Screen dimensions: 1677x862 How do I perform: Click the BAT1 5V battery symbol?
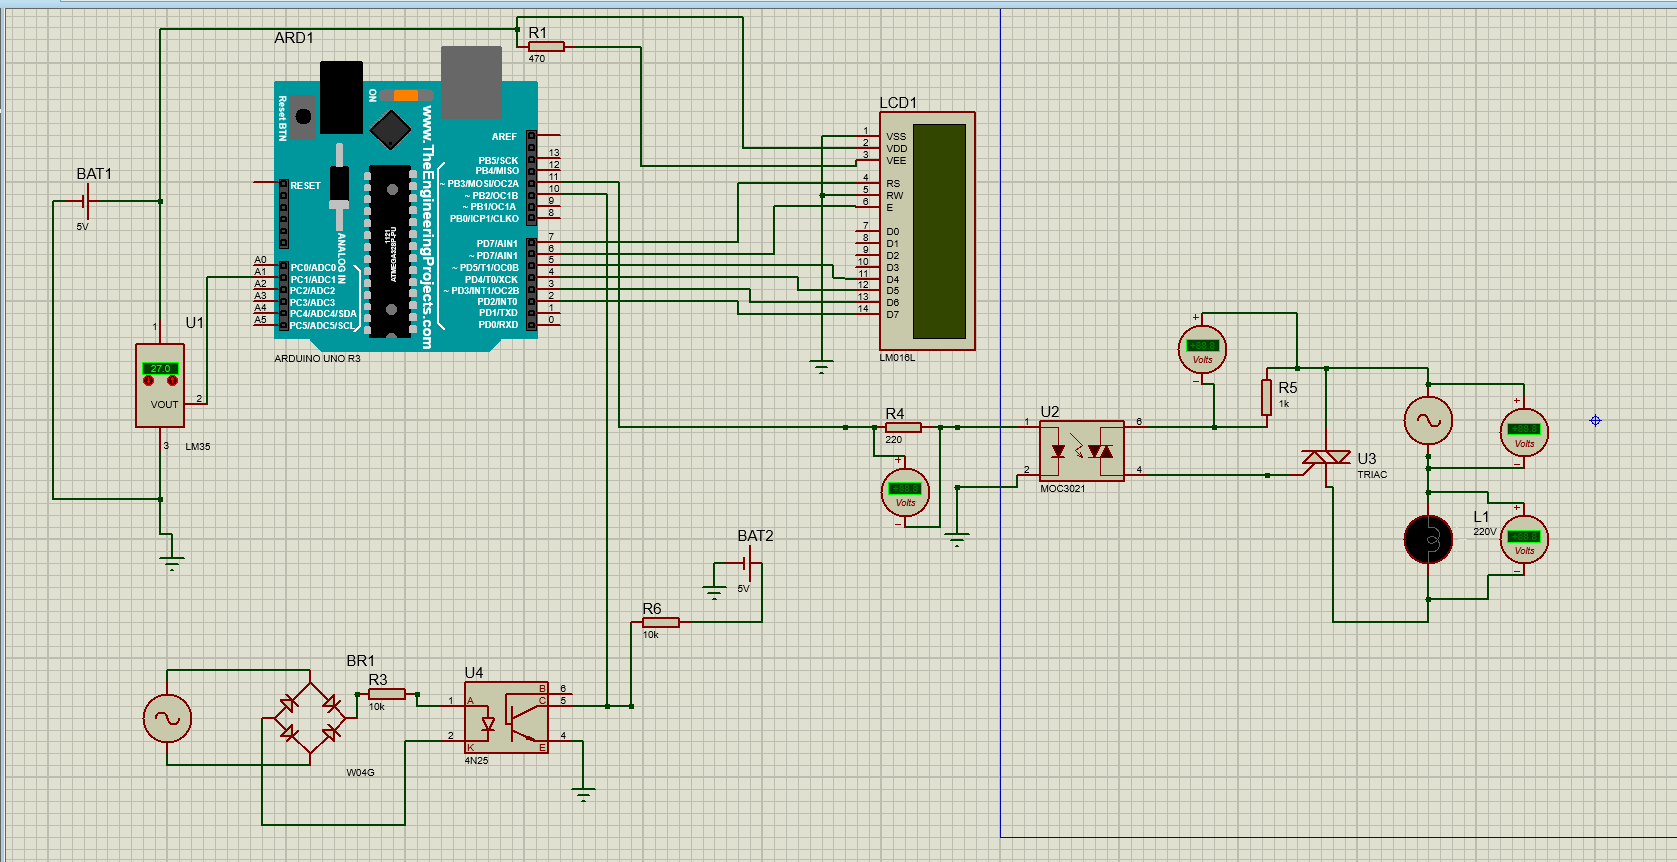pos(86,201)
